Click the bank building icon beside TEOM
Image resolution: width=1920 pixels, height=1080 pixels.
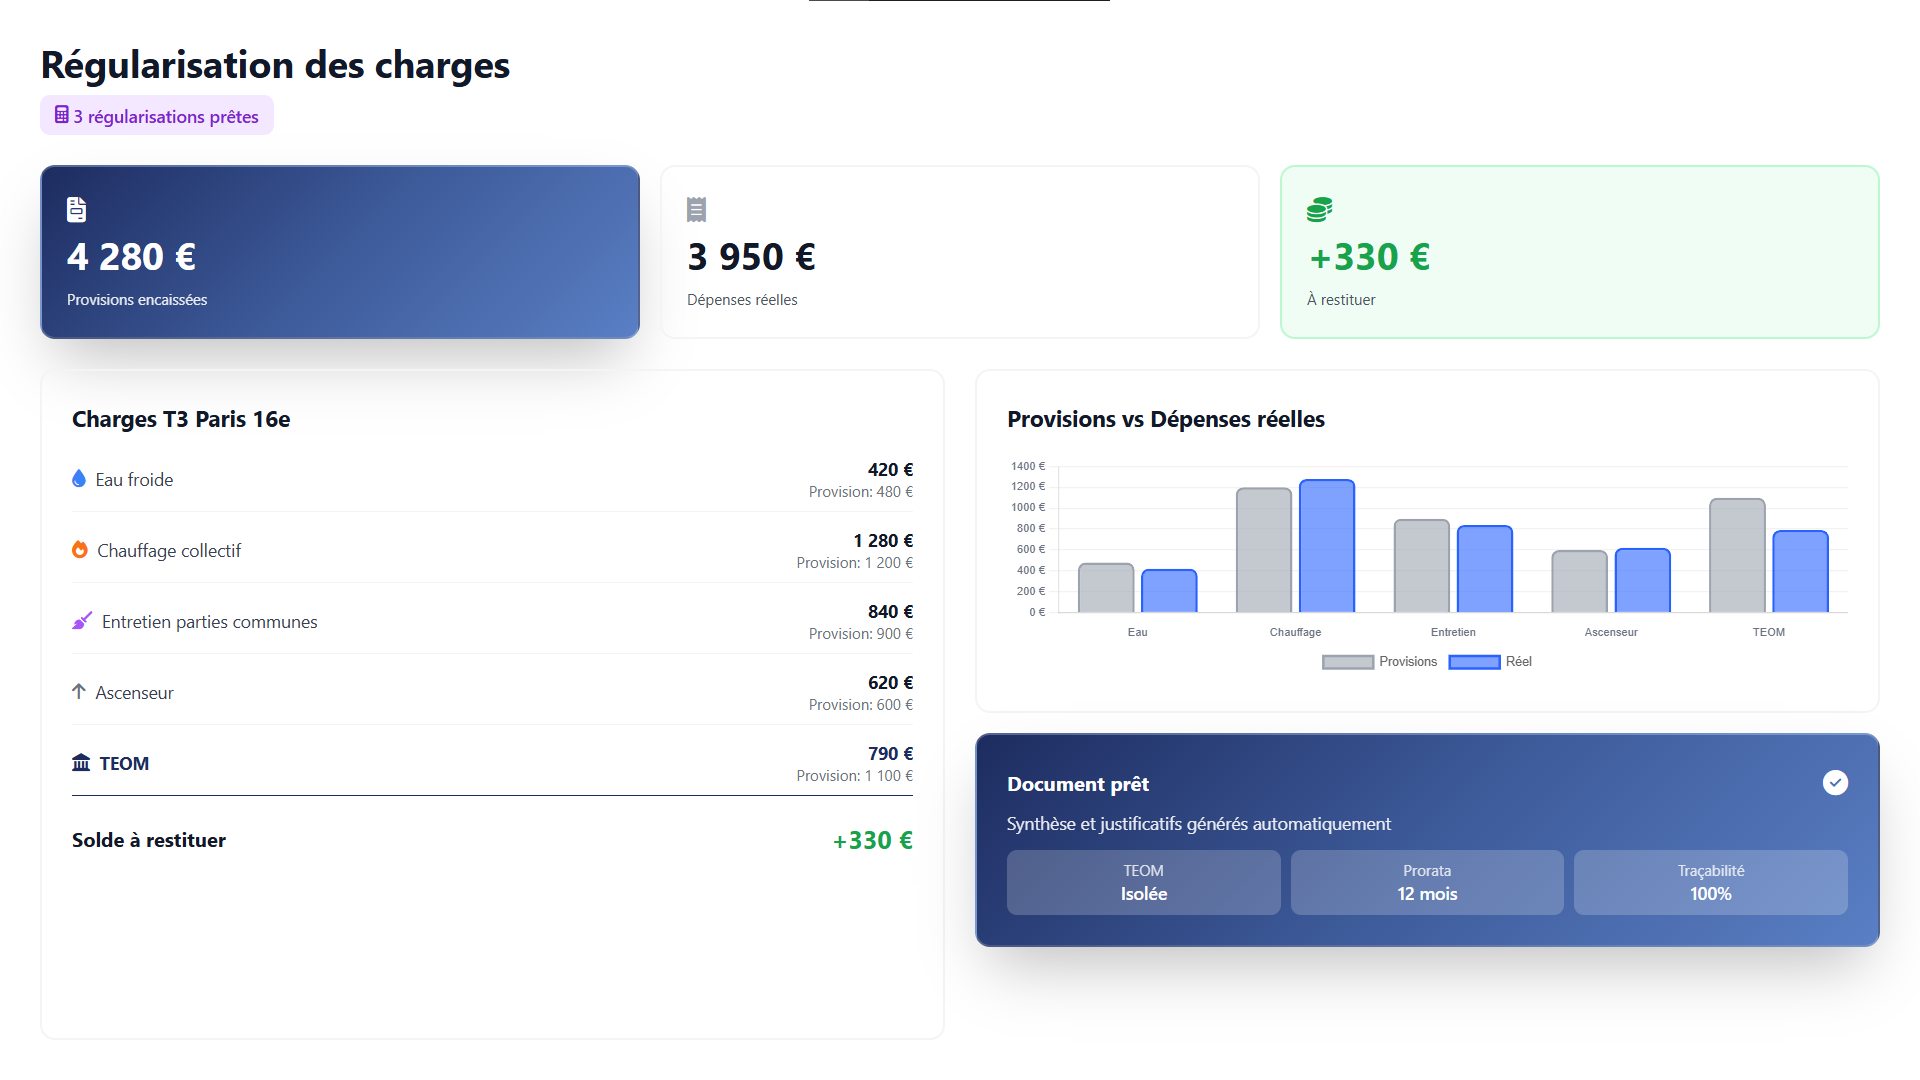pos(81,763)
